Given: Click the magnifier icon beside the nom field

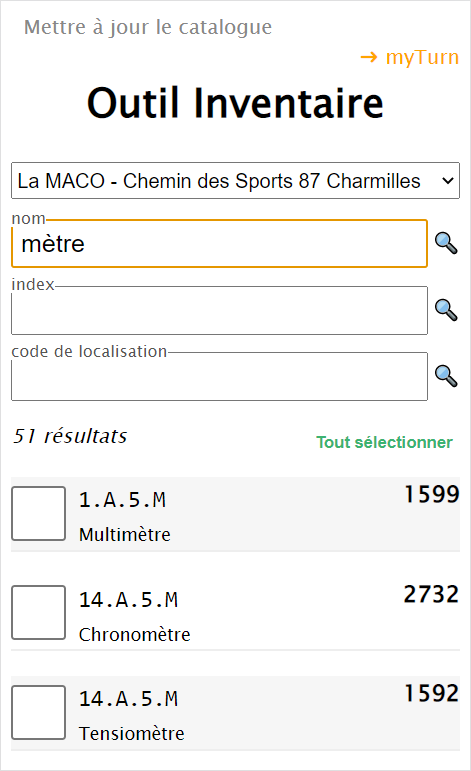Looking at the screenshot, I should (x=446, y=243).
